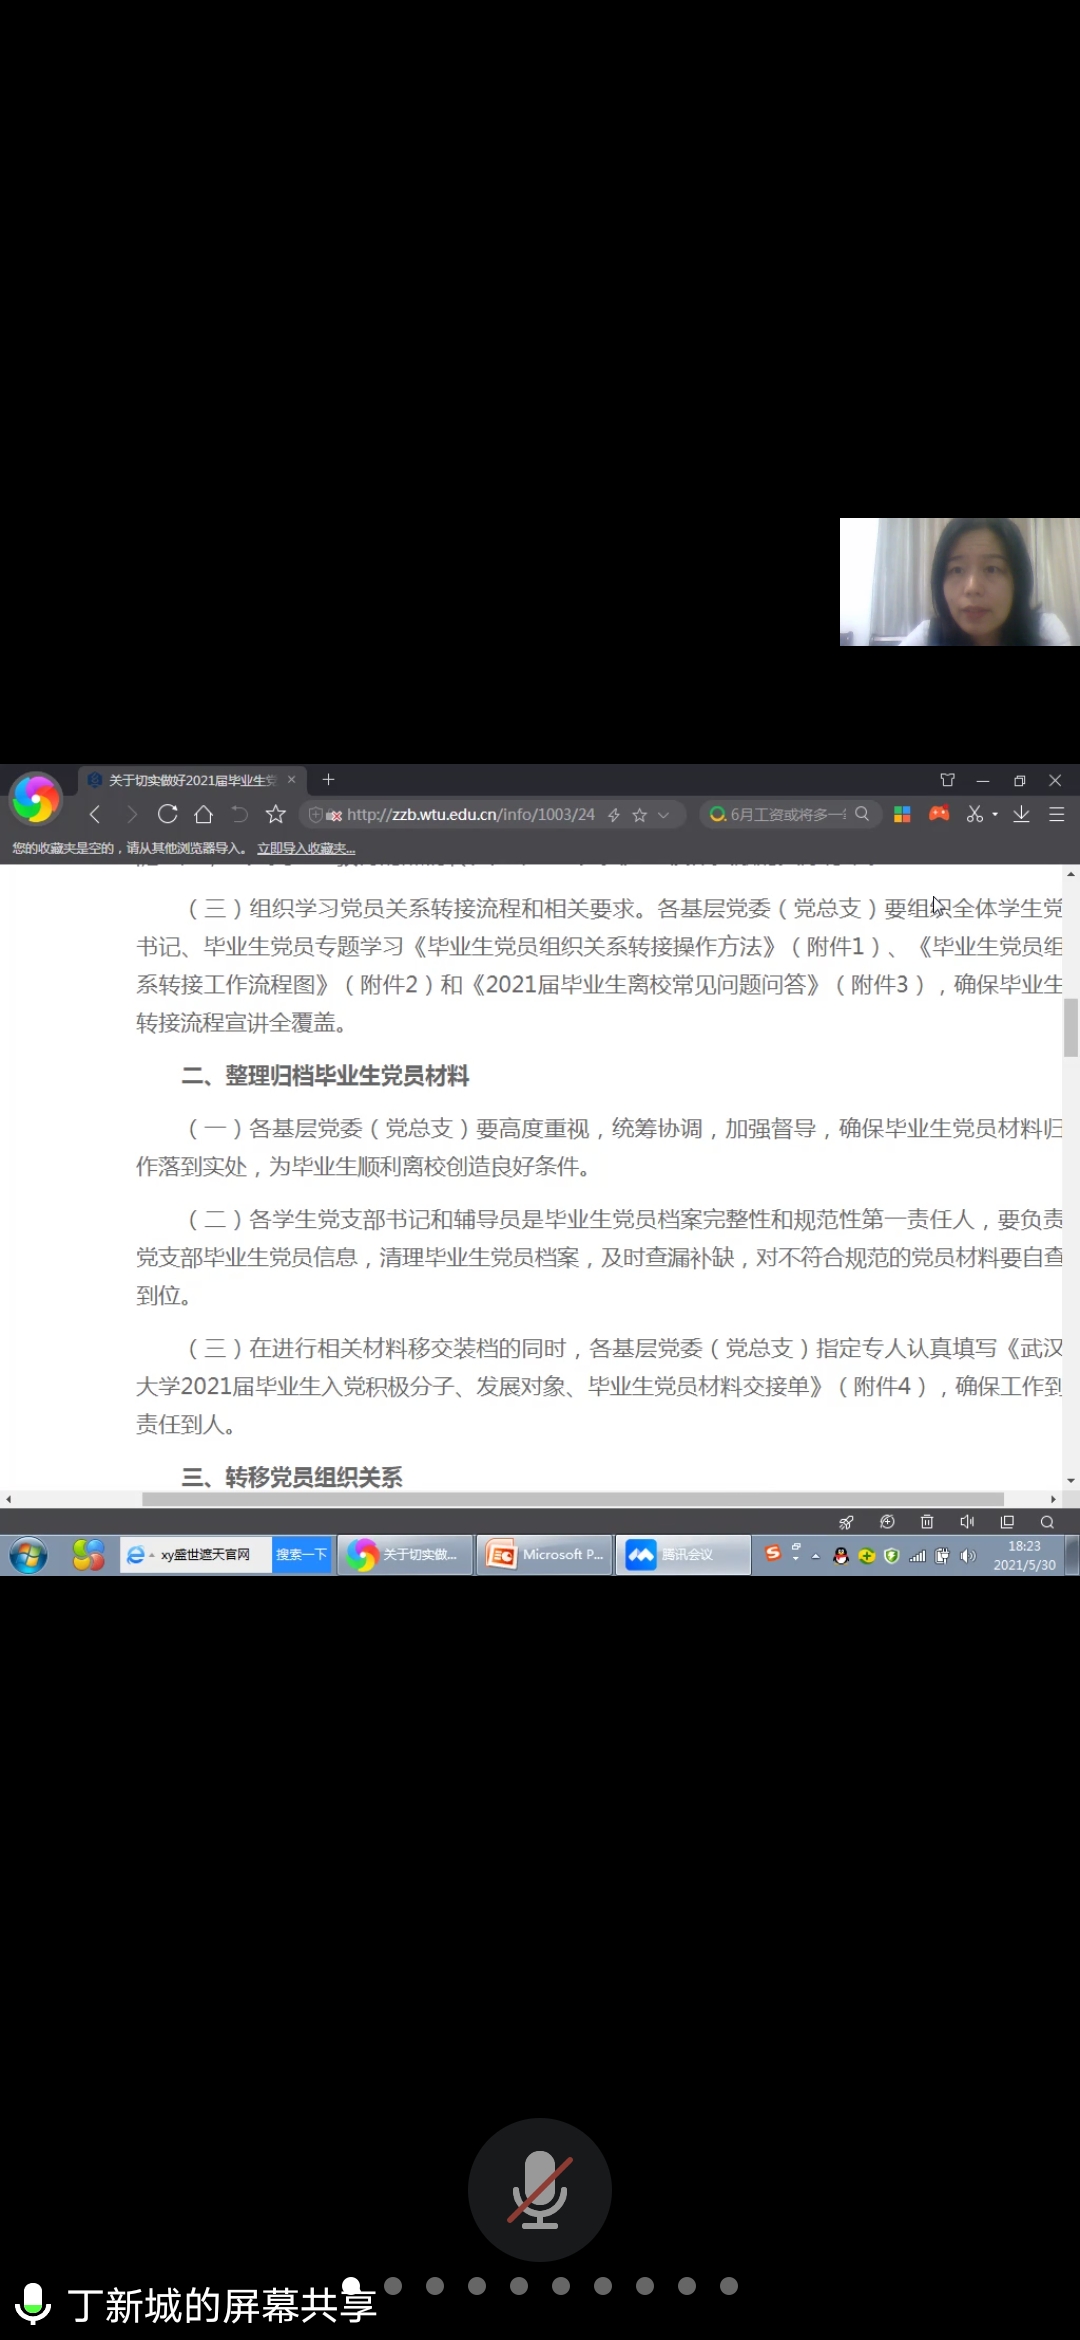Select the 关于切实做好2021届毕业生 browser tab
Viewport: 1080px width, 2340px height.
[190, 780]
